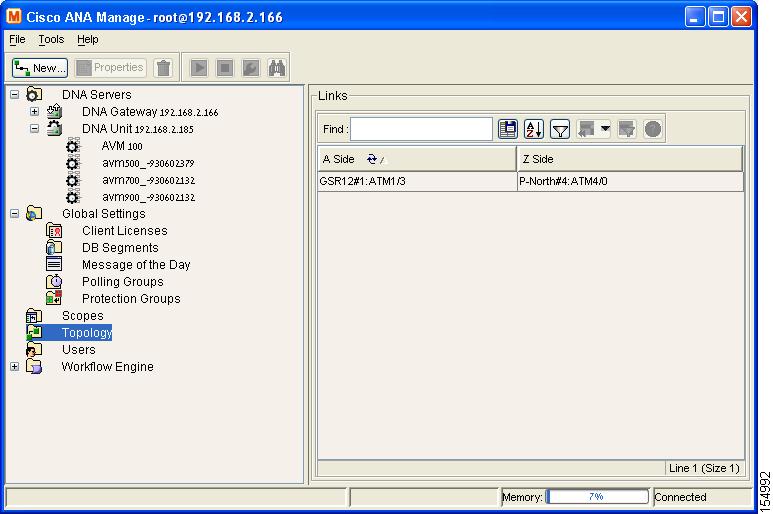Click the wrench icon in the toolbar
Screen dimensions: 773x514
click(x=250, y=68)
